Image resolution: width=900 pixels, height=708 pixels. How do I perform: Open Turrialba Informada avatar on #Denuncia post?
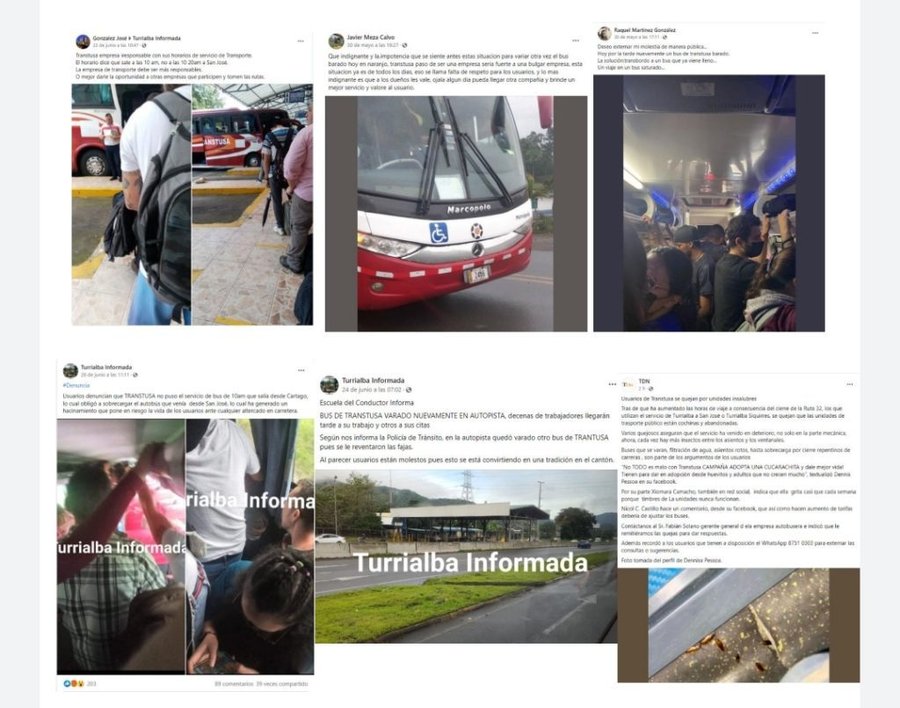tap(70, 370)
